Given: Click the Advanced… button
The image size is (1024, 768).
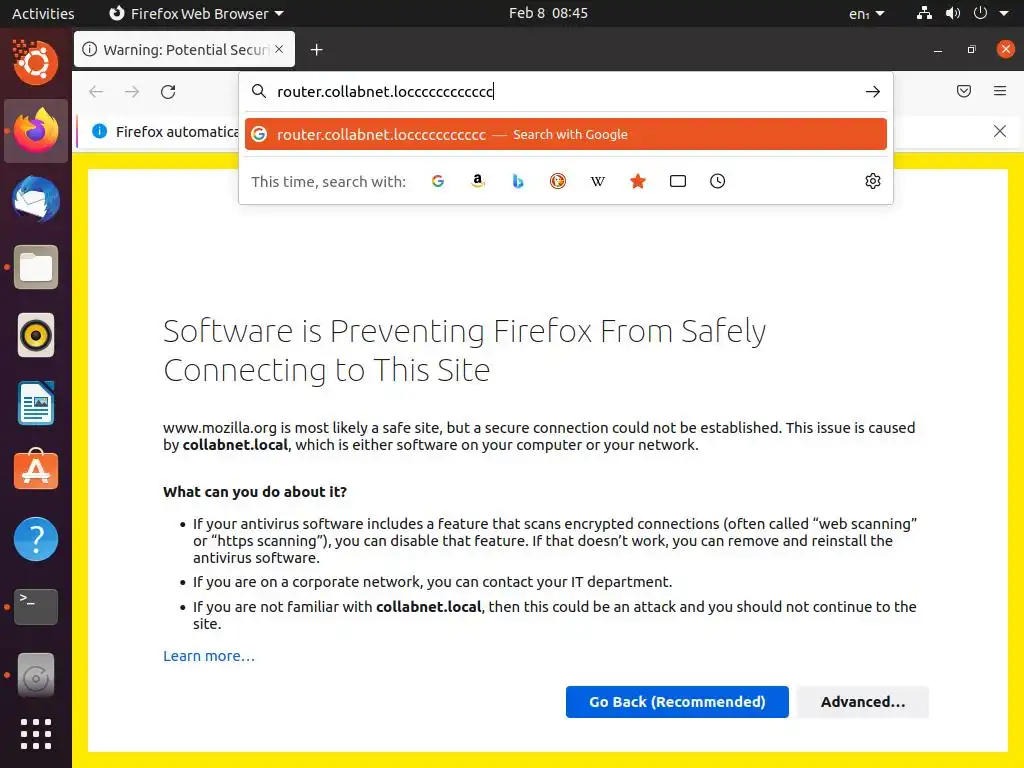Looking at the screenshot, I should tap(862, 702).
